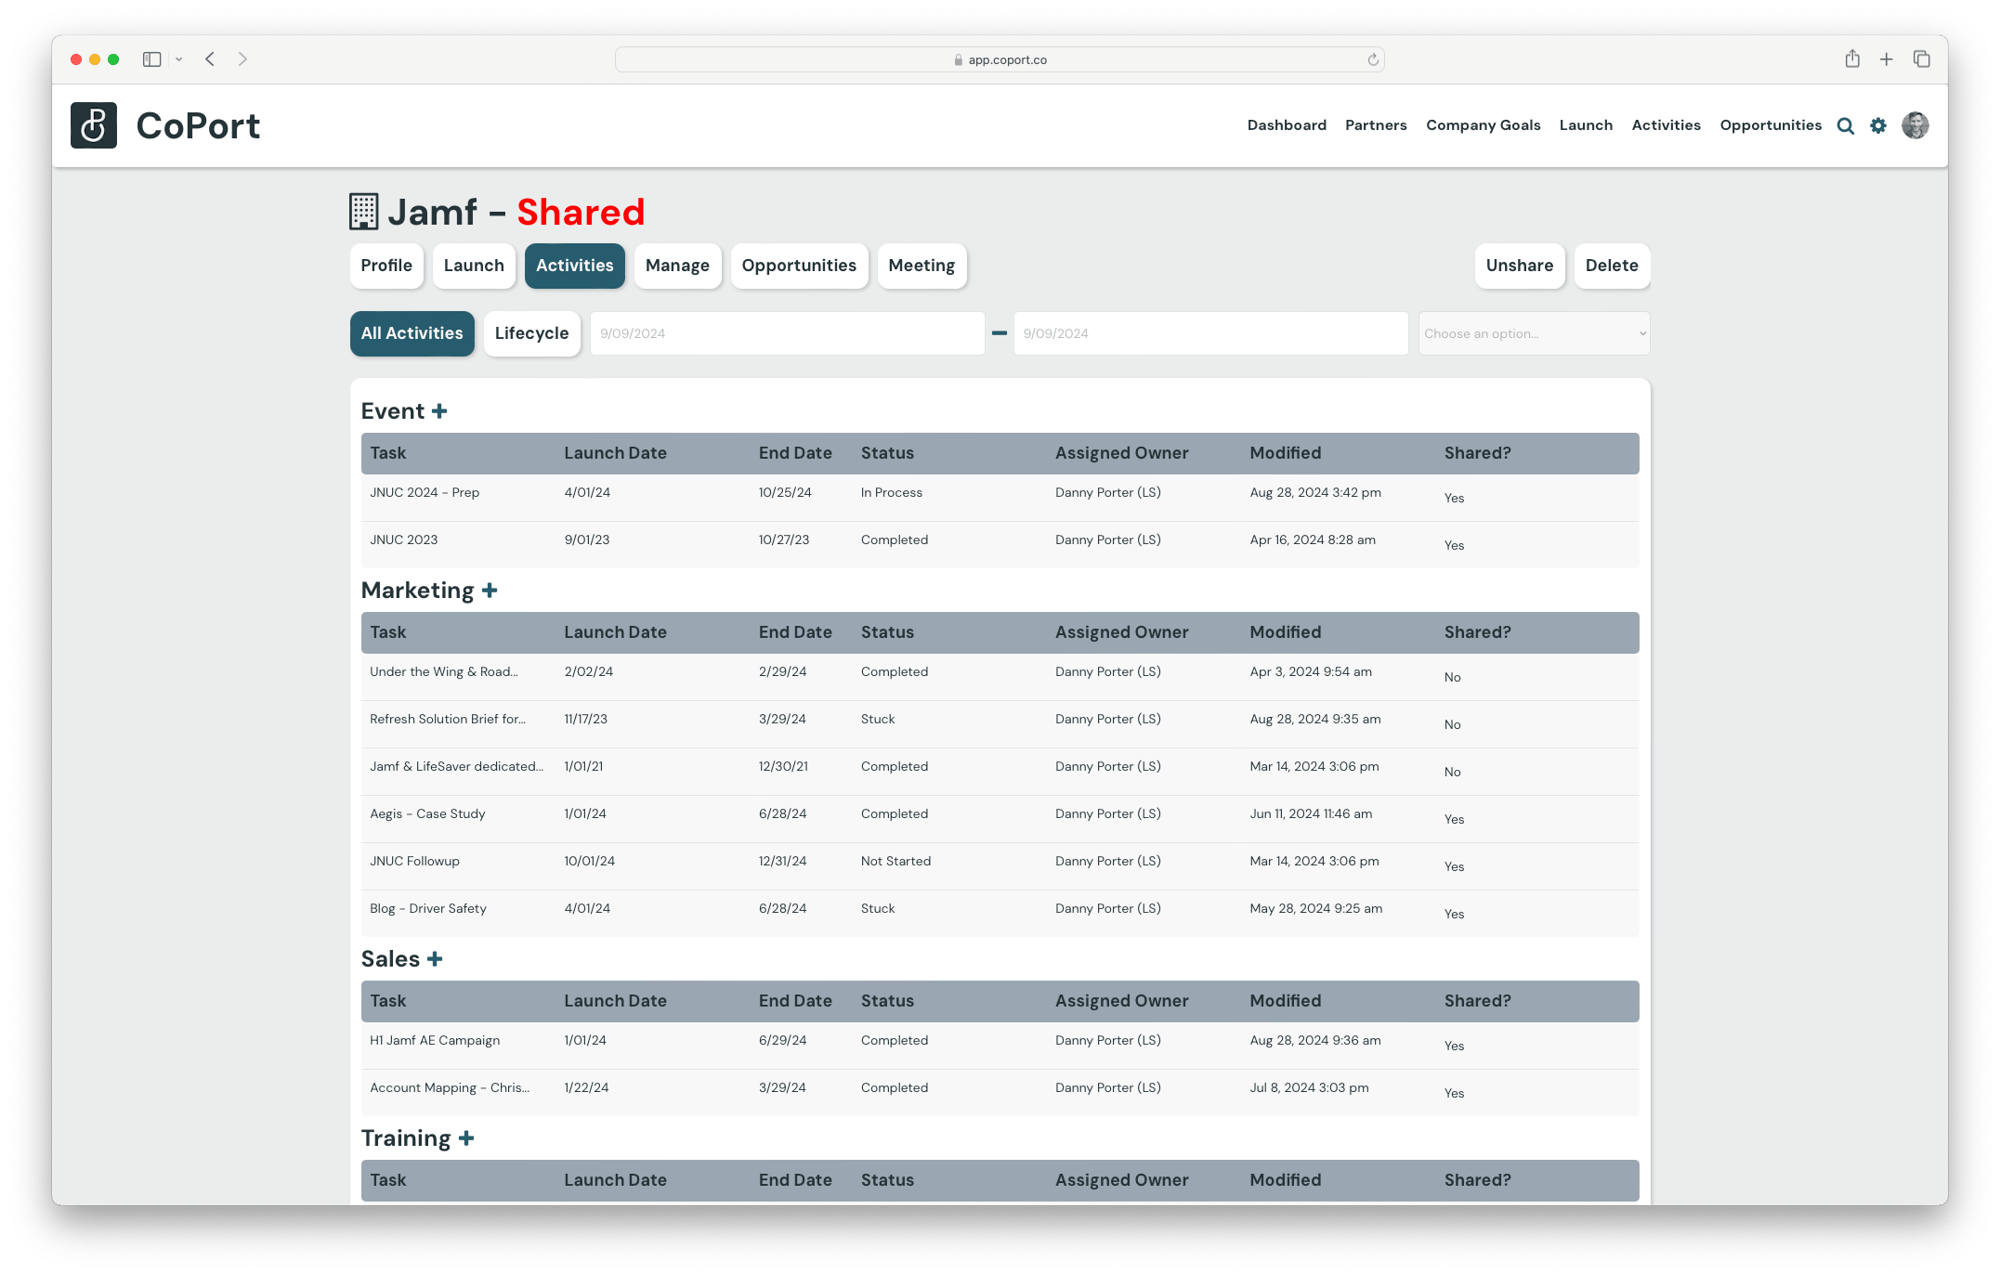Switch to the partner Launch tab
This screenshot has height=1274, width=2000.
pos(473,265)
